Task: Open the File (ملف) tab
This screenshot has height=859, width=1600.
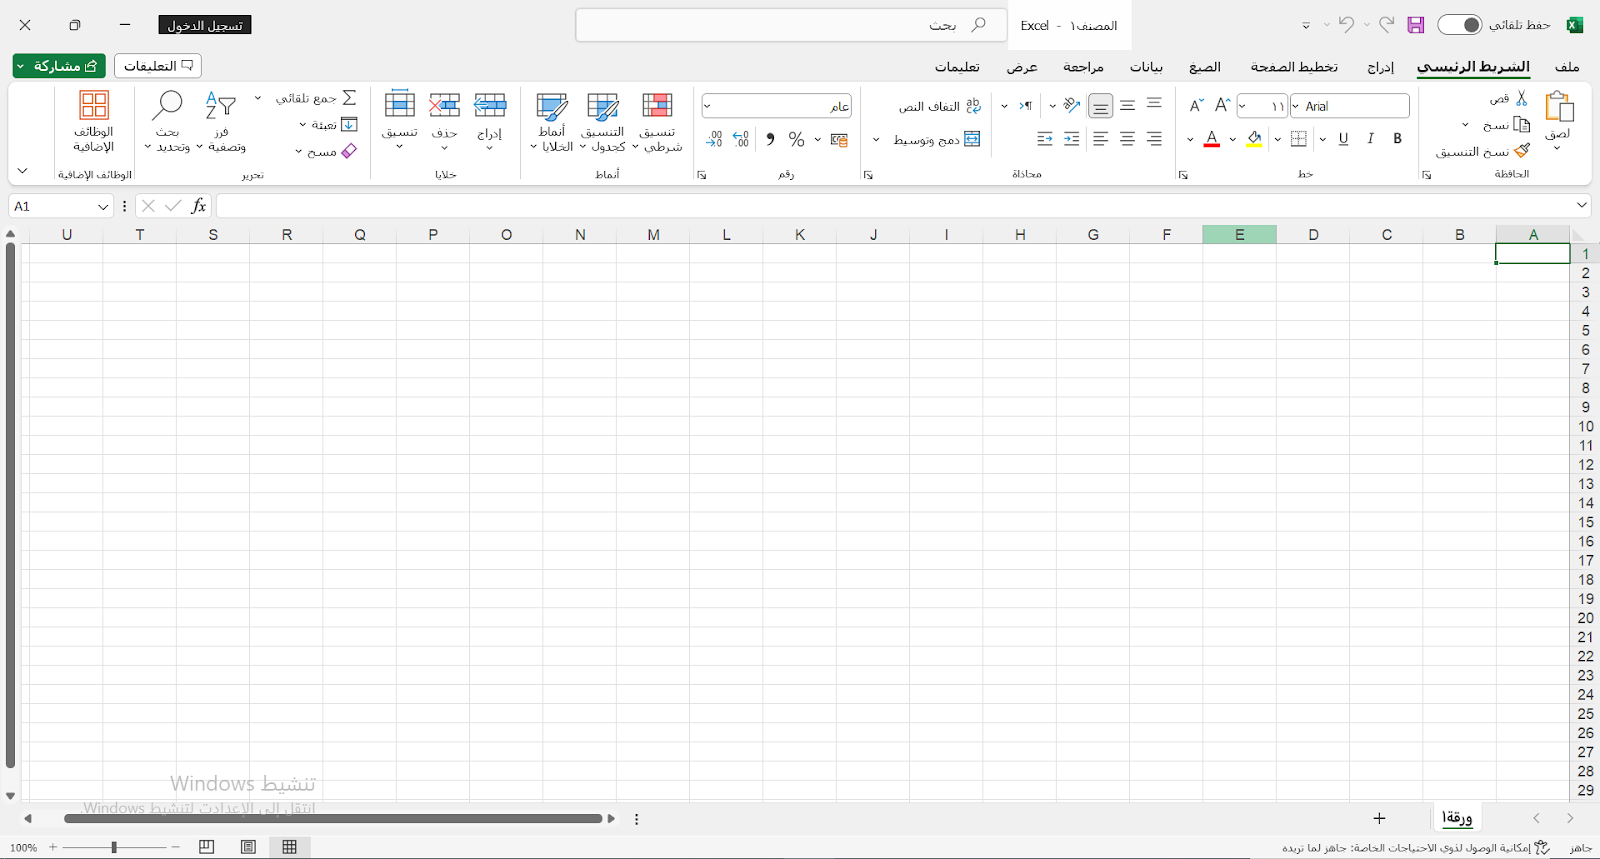Action: 1567,67
